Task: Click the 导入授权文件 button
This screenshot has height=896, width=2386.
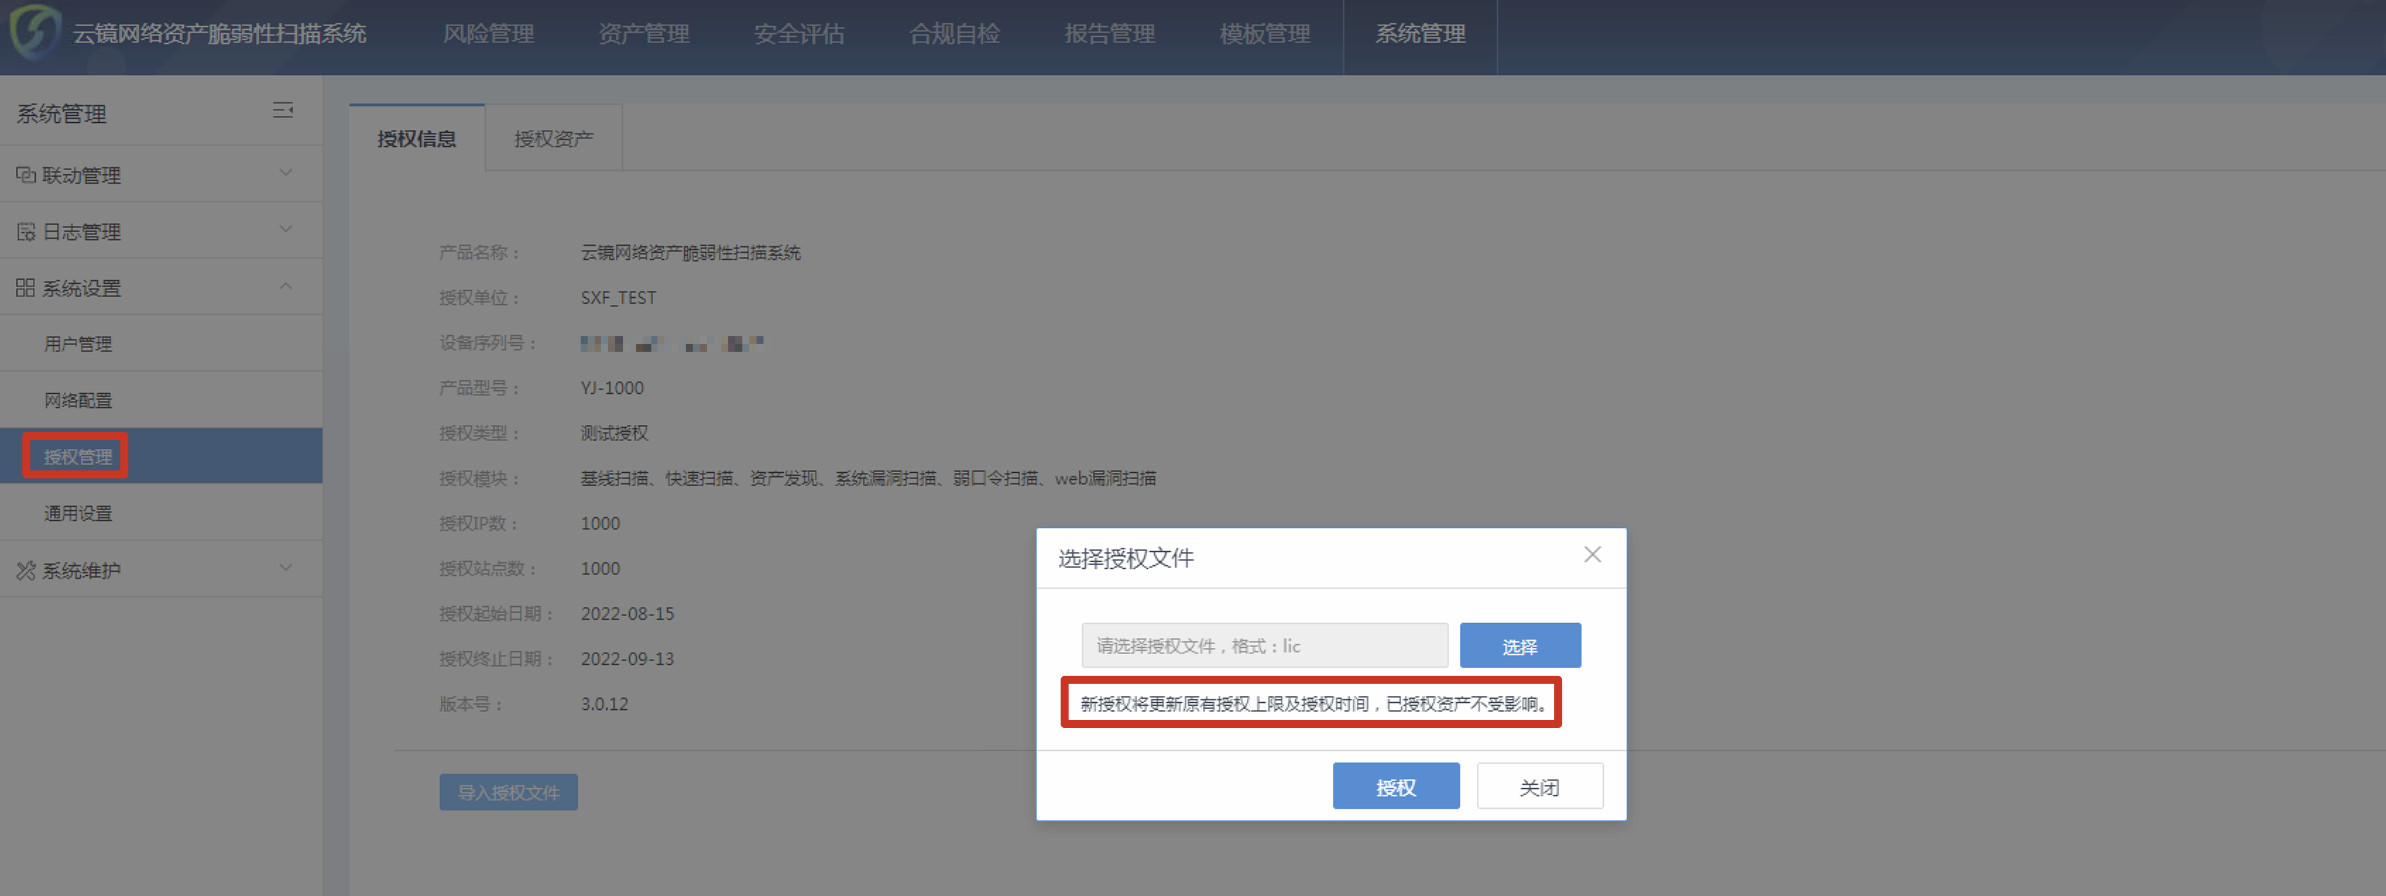Action: [x=509, y=792]
